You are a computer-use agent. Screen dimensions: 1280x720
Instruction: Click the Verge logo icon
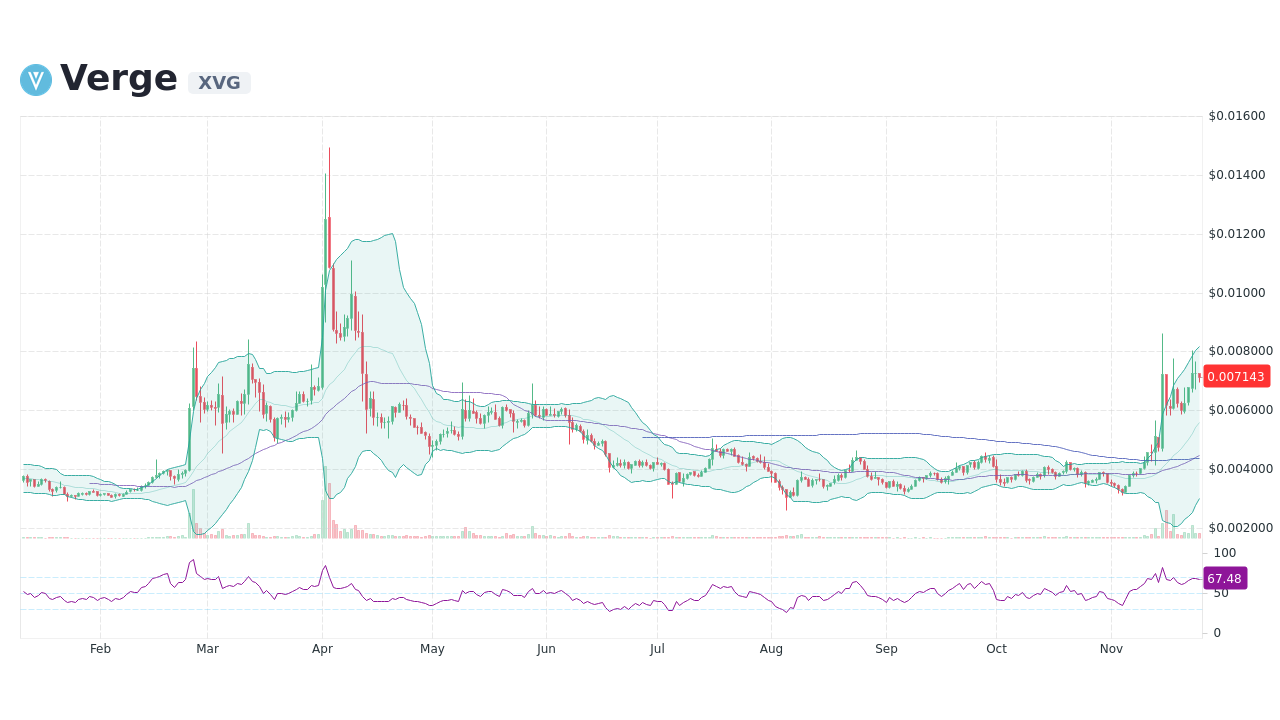coord(36,80)
